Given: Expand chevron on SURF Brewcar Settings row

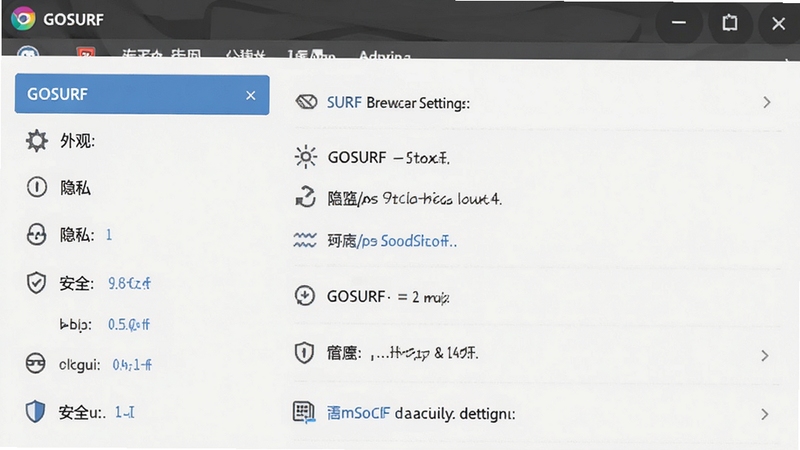Looking at the screenshot, I should coord(766,103).
